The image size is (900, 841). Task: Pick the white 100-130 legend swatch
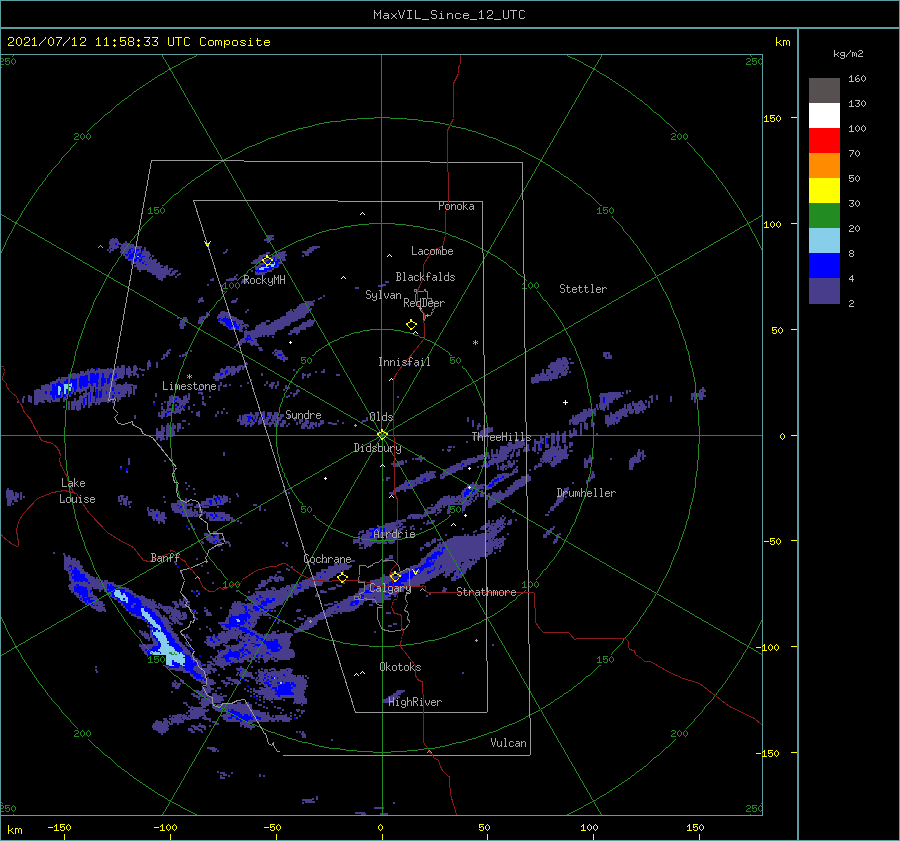pyautogui.click(x=824, y=115)
